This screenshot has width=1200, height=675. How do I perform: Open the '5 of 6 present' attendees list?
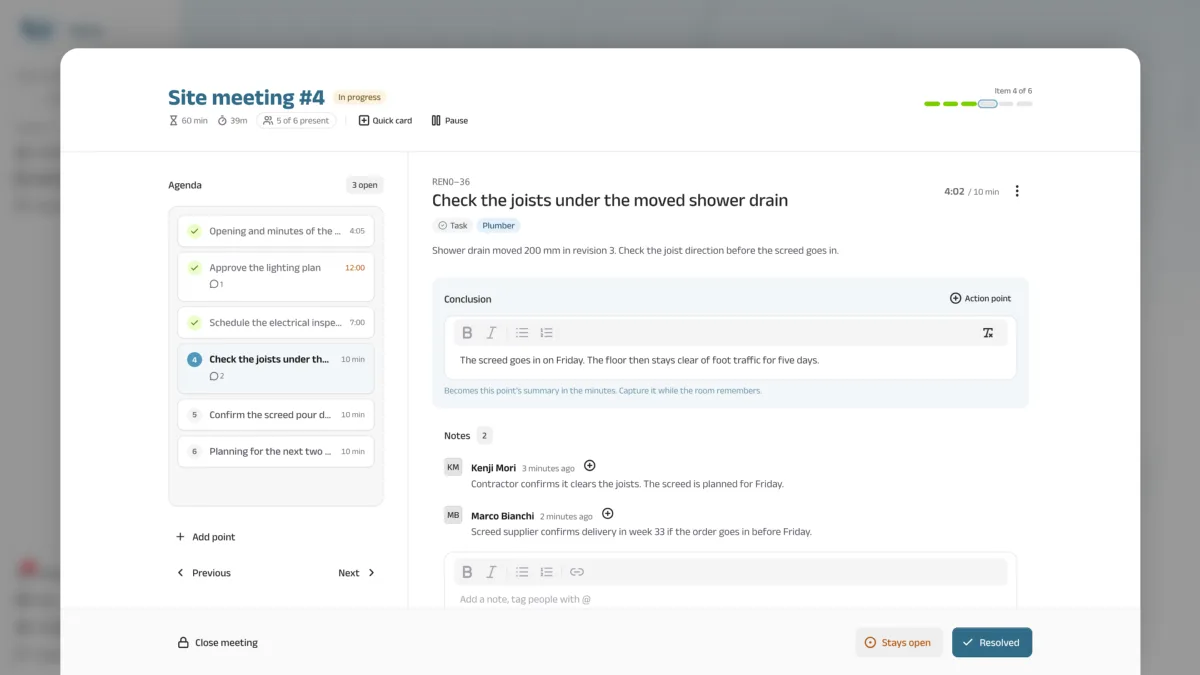(x=296, y=121)
